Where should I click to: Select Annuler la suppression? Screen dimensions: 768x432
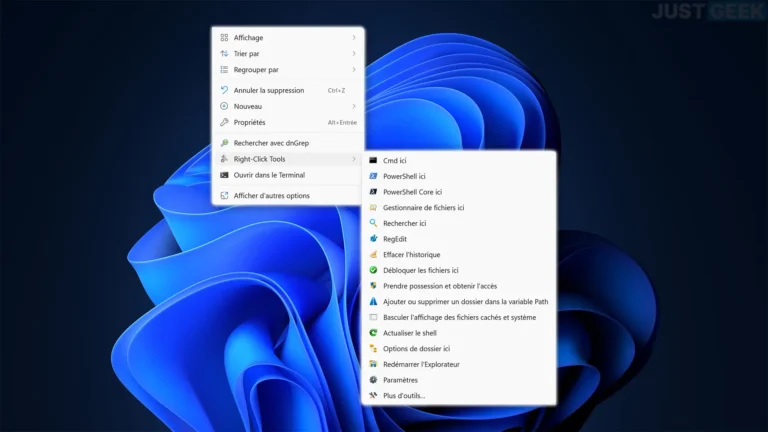pos(288,90)
